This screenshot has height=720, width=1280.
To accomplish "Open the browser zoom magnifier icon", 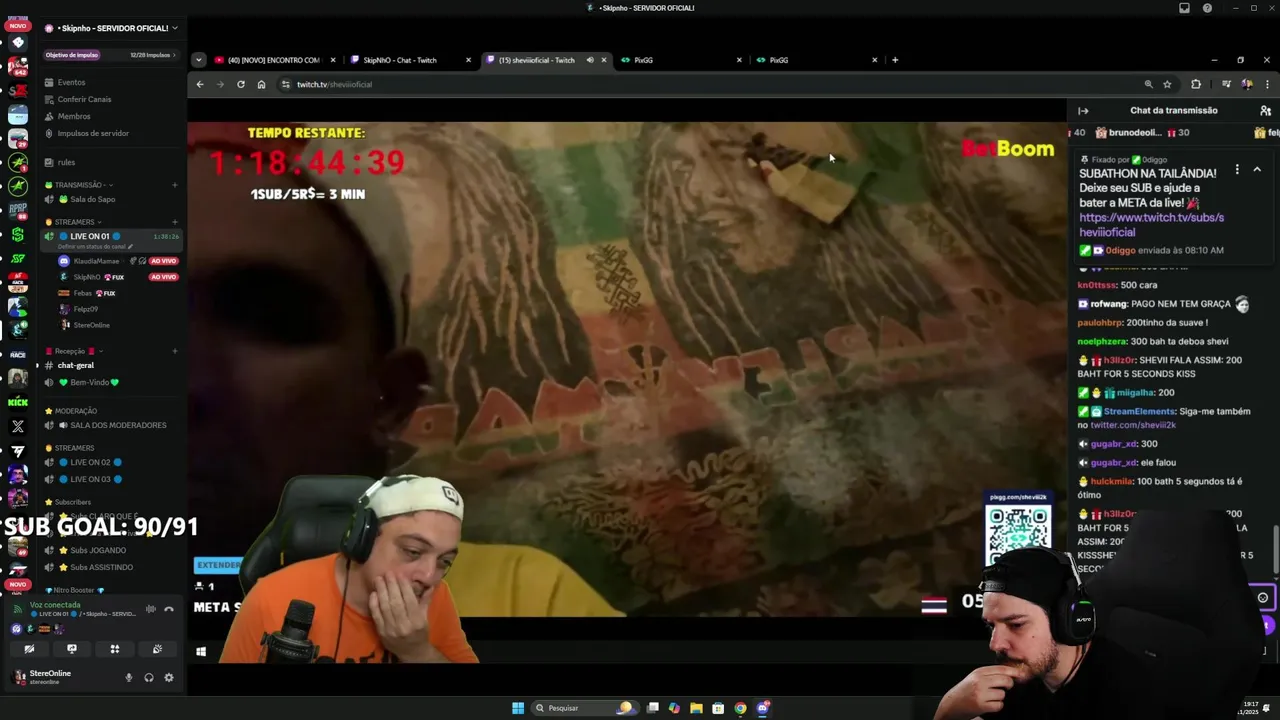I will pyautogui.click(x=1148, y=84).
